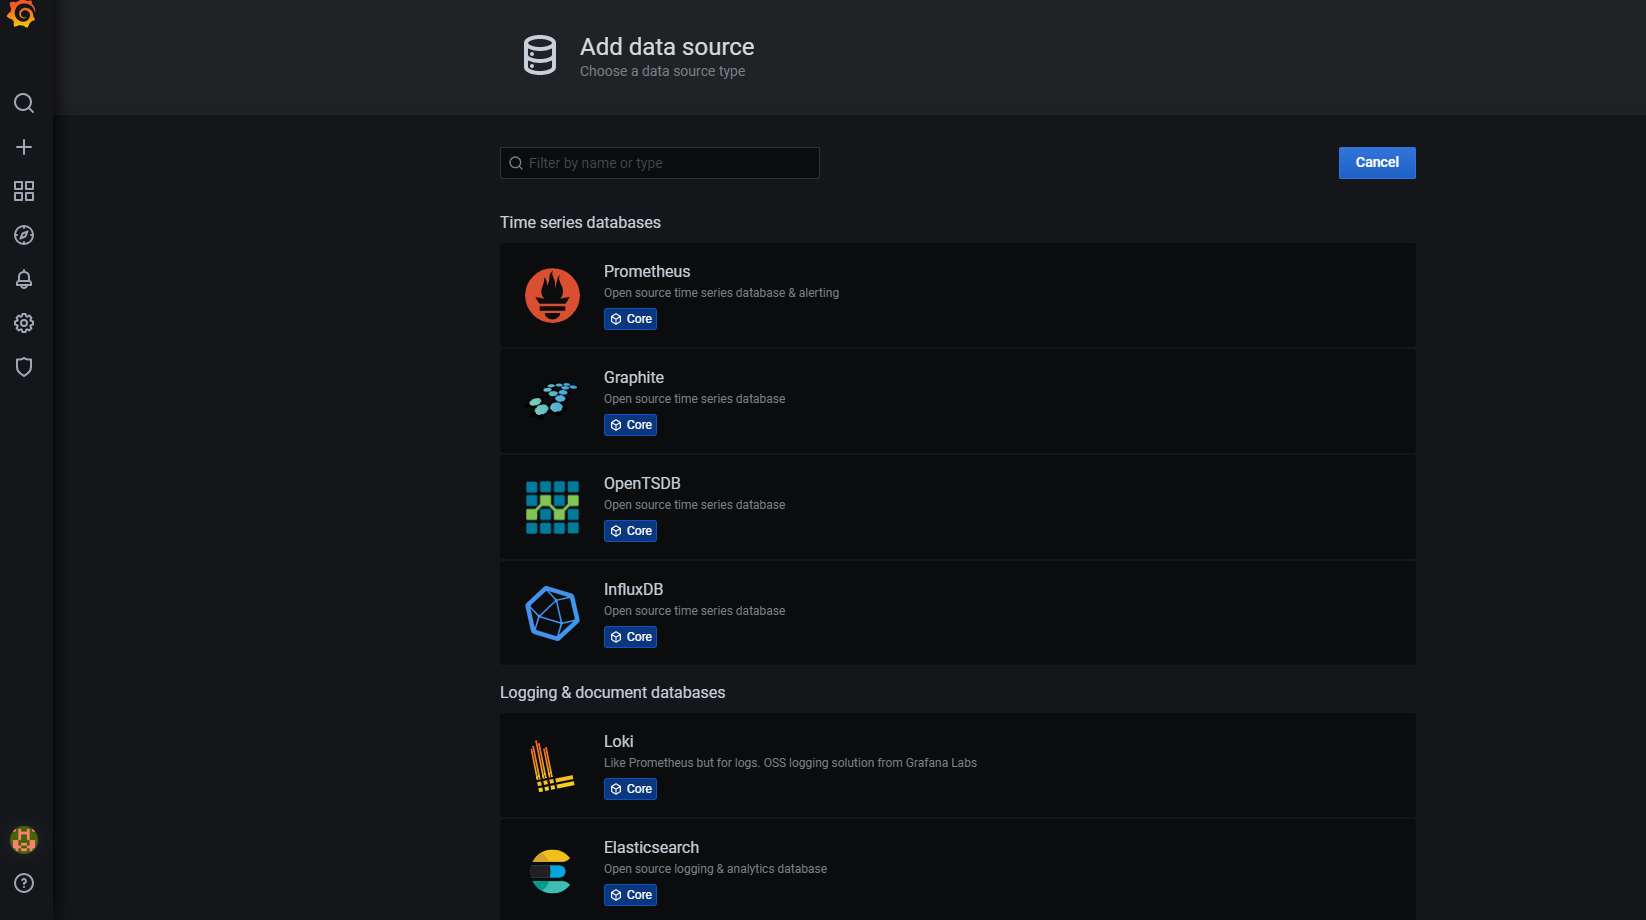The width and height of the screenshot is (1646, 920).
Task: Click Loki's 'Like Prometheus but for logs' description
Action: (790, 763)
